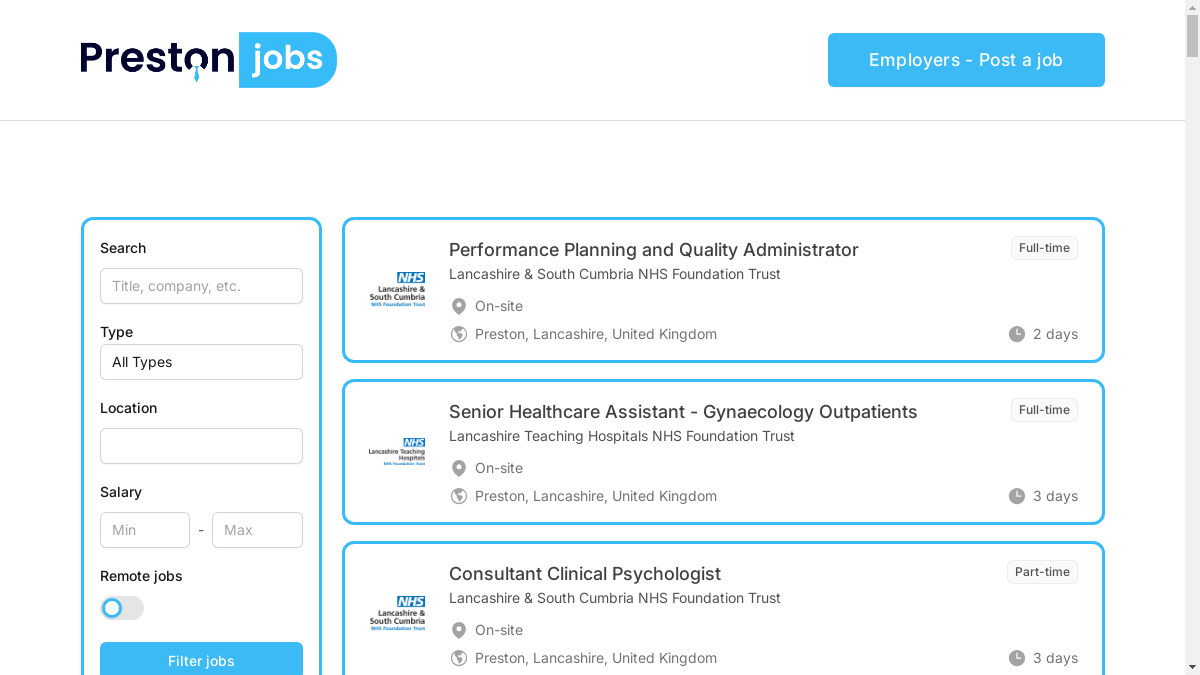Click the Max salary field
This screenshot has height=675, width=1200.
pos(257,530)
